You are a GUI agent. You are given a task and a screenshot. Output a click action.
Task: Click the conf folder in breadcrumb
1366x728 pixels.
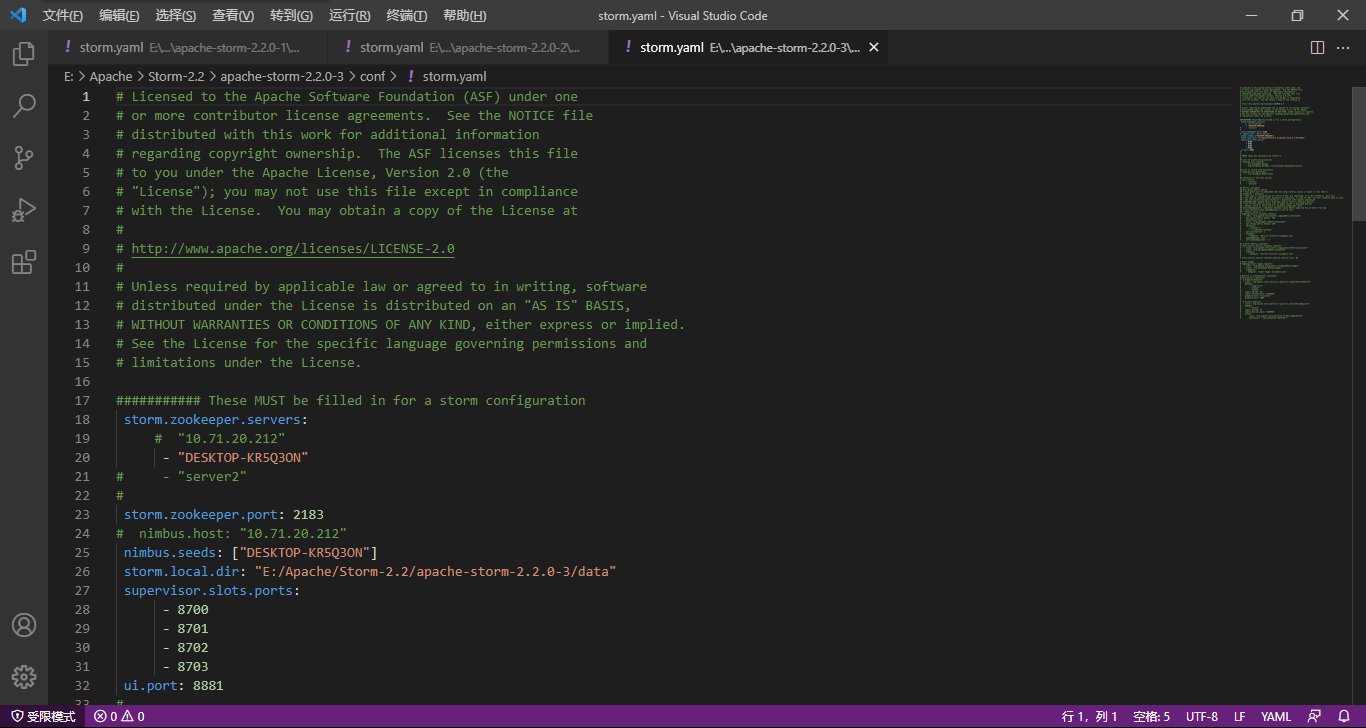(372, 76)
